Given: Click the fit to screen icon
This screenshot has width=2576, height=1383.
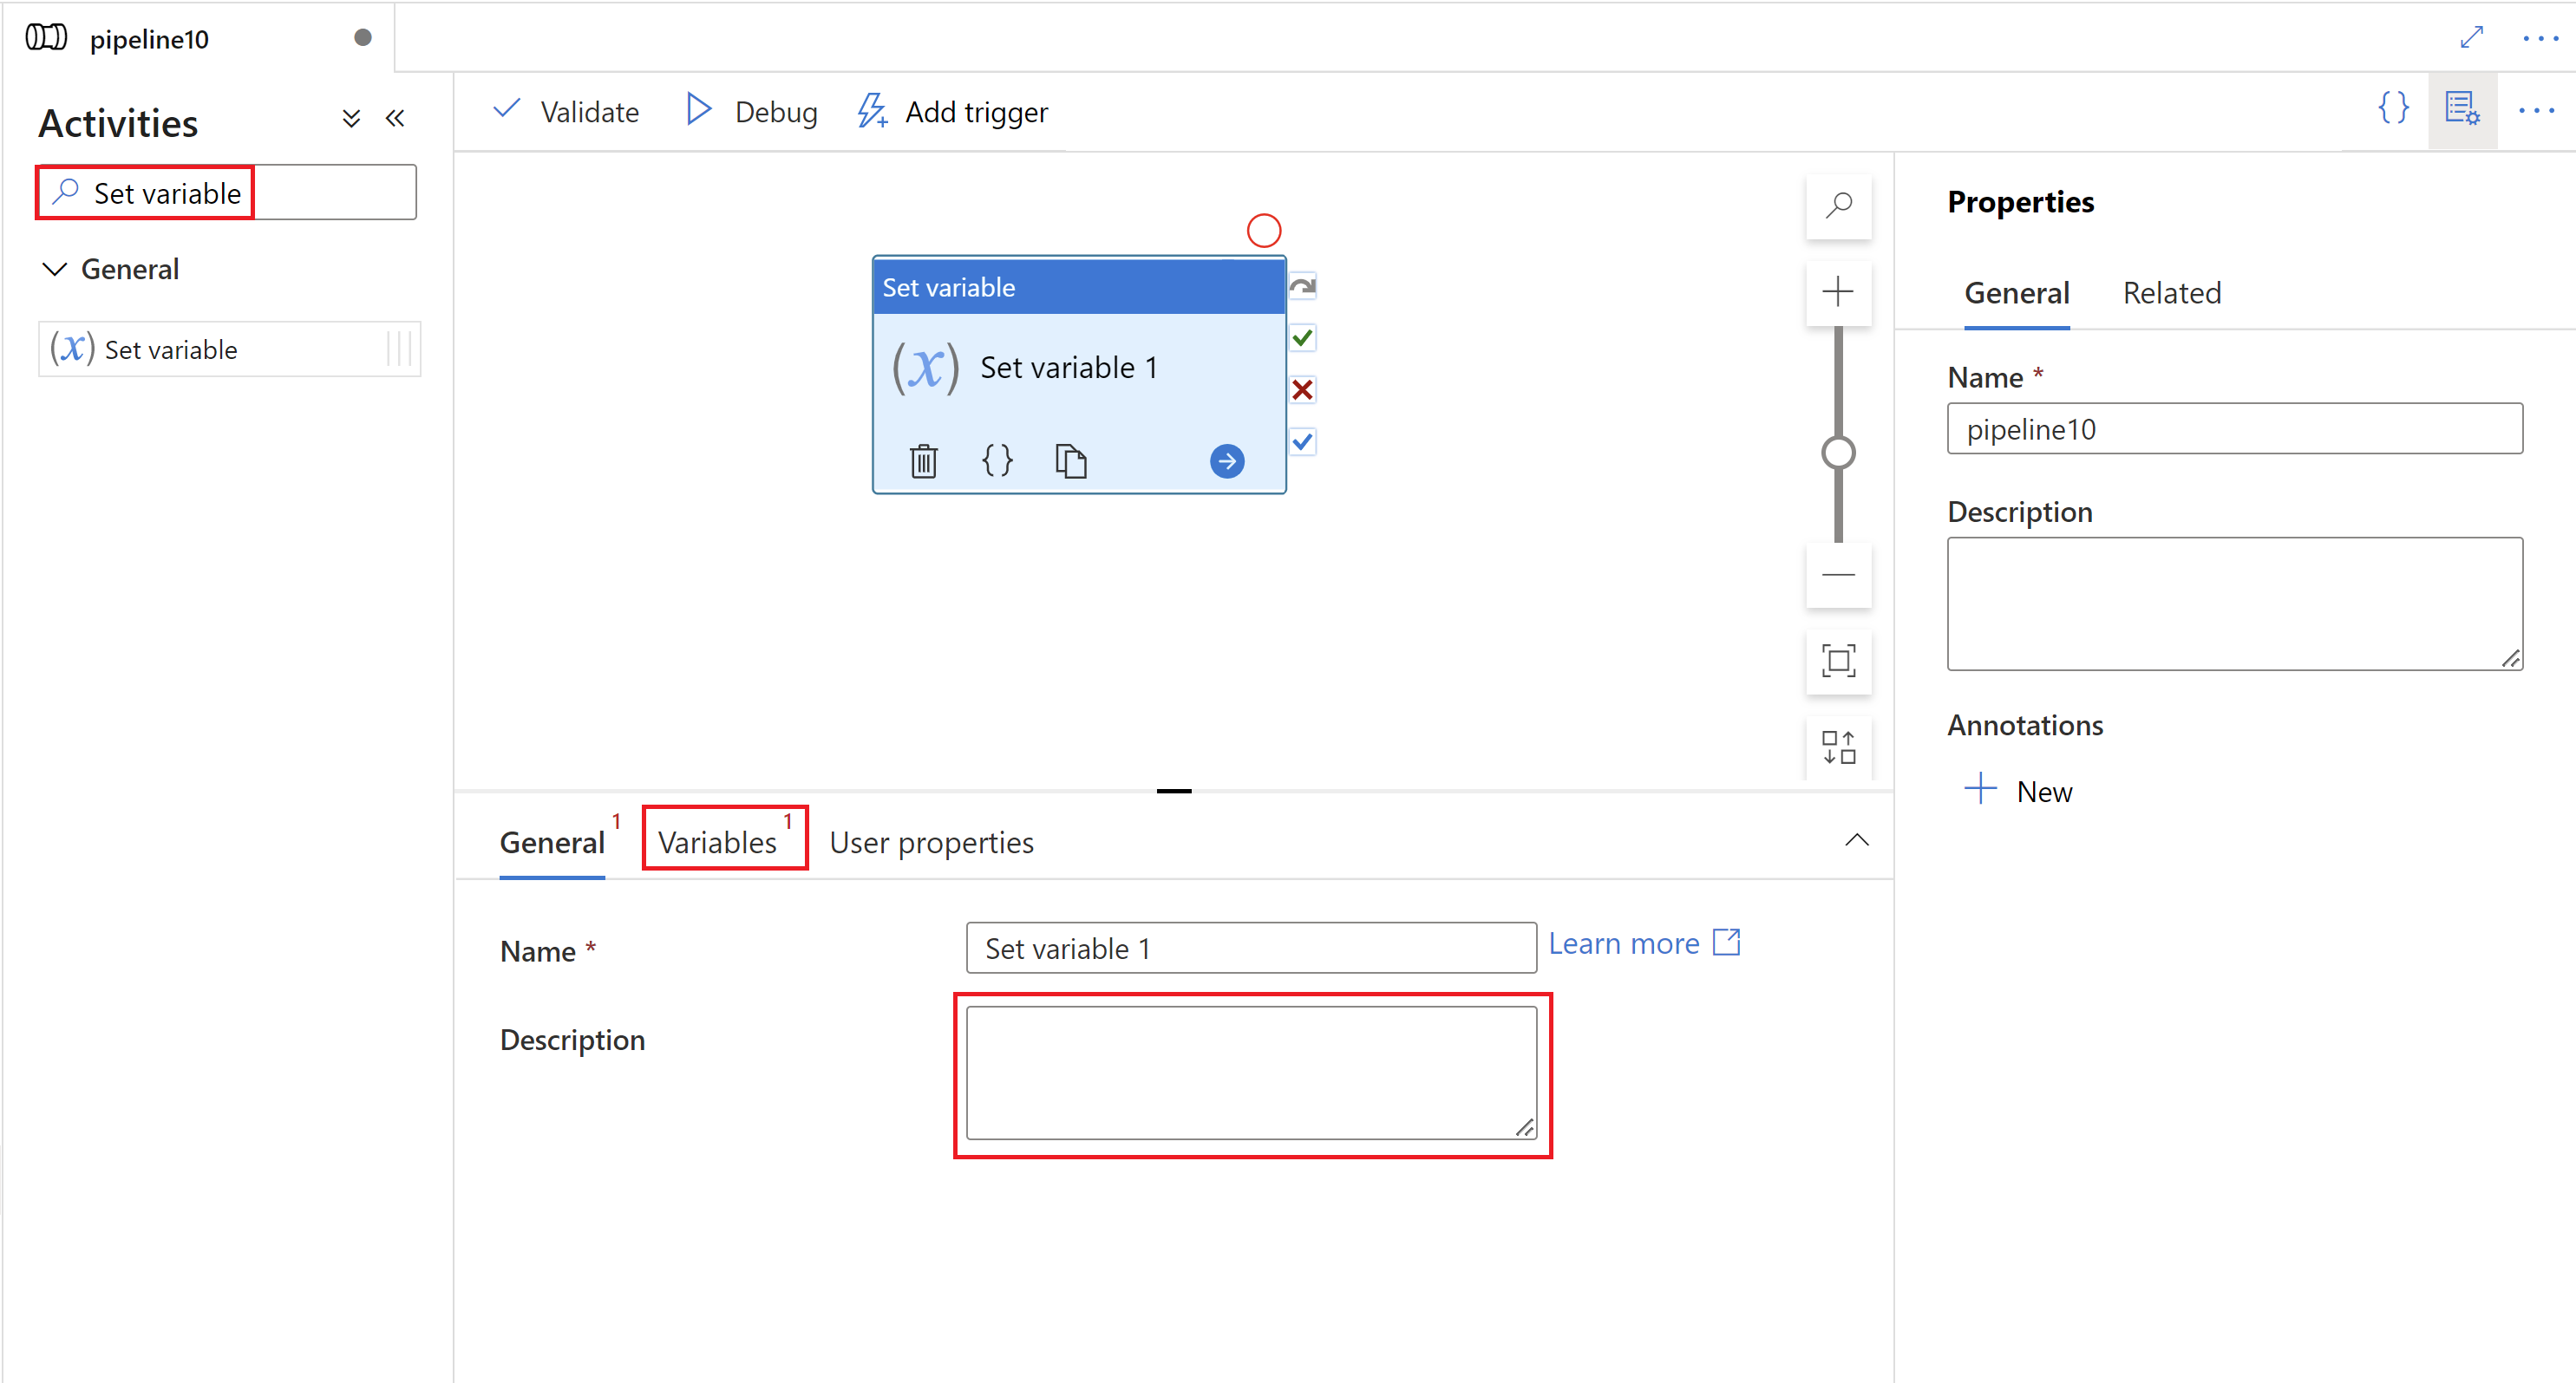Looking at the screenshot, I should coord(1838,661).
